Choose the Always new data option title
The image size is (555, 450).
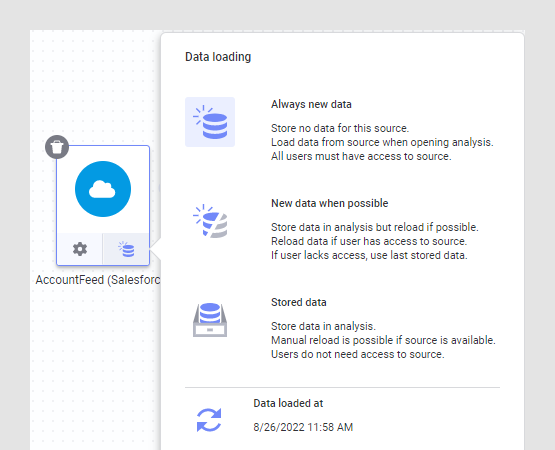coord(311,104)
